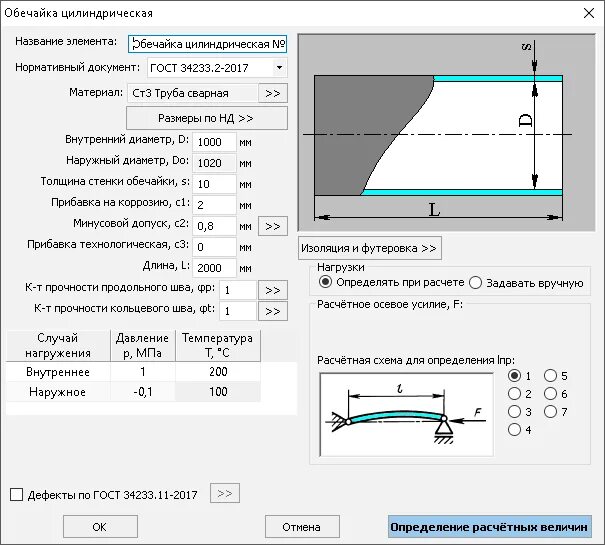
Task: Edit the Длина L field
Action: coord(214,268)
